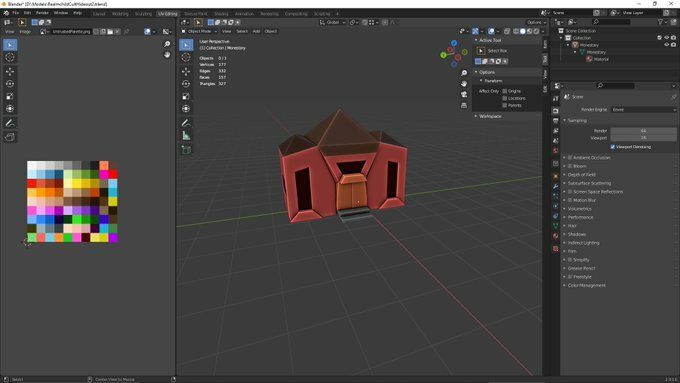680x383 pixels.
Task: Open the Render menu
Action: tap(42, 13)
